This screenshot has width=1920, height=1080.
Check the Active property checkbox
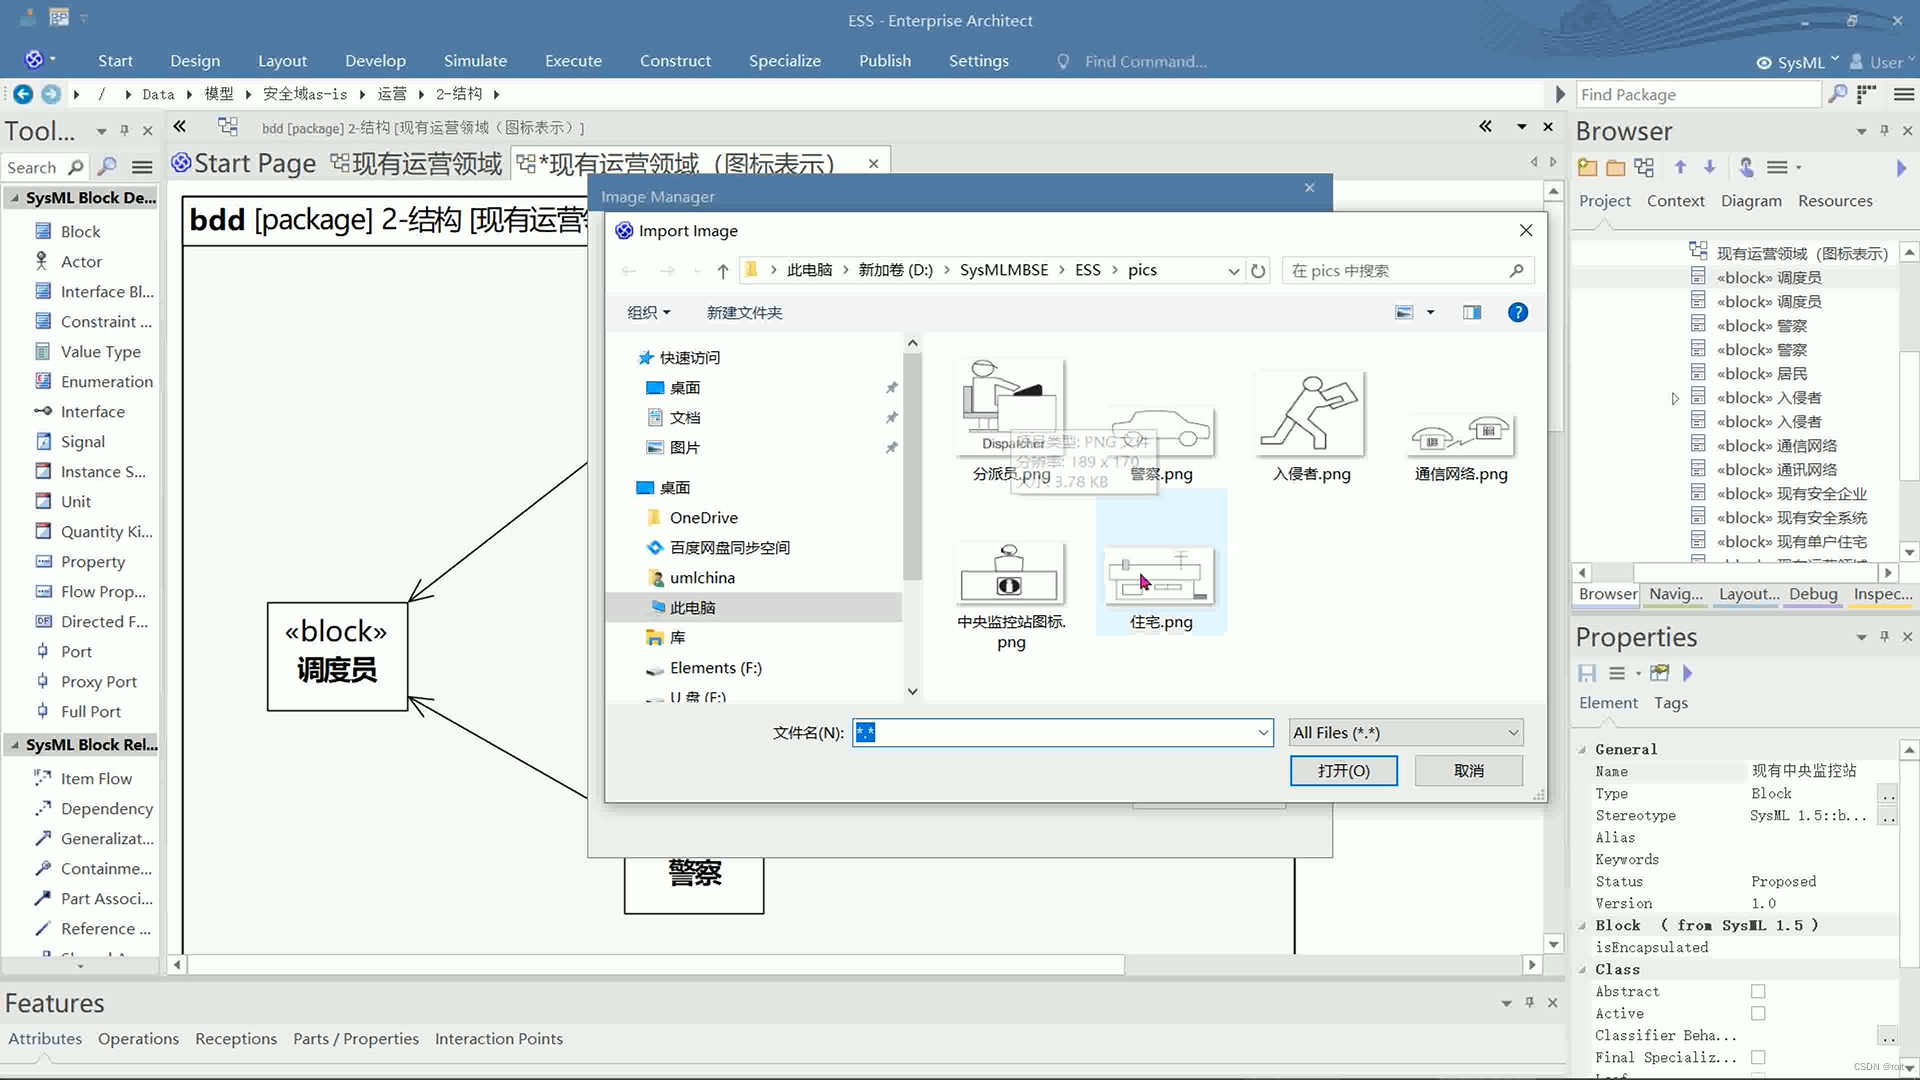point(1757,1013)
